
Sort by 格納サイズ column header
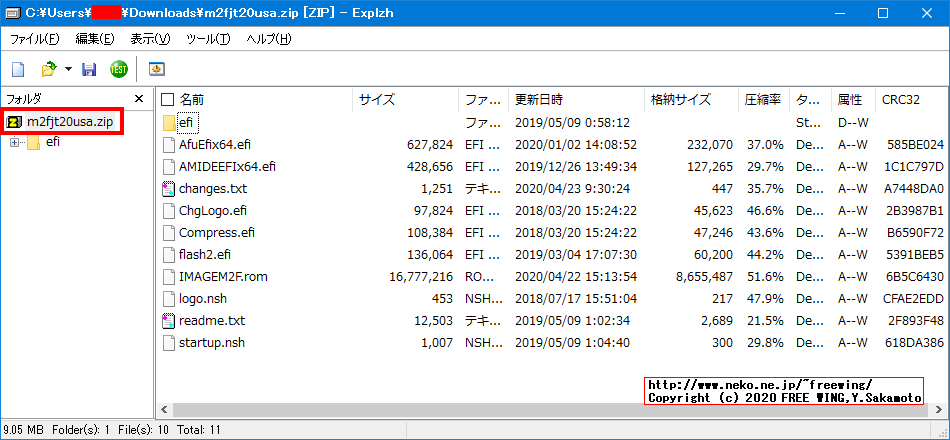pos(680,99)
